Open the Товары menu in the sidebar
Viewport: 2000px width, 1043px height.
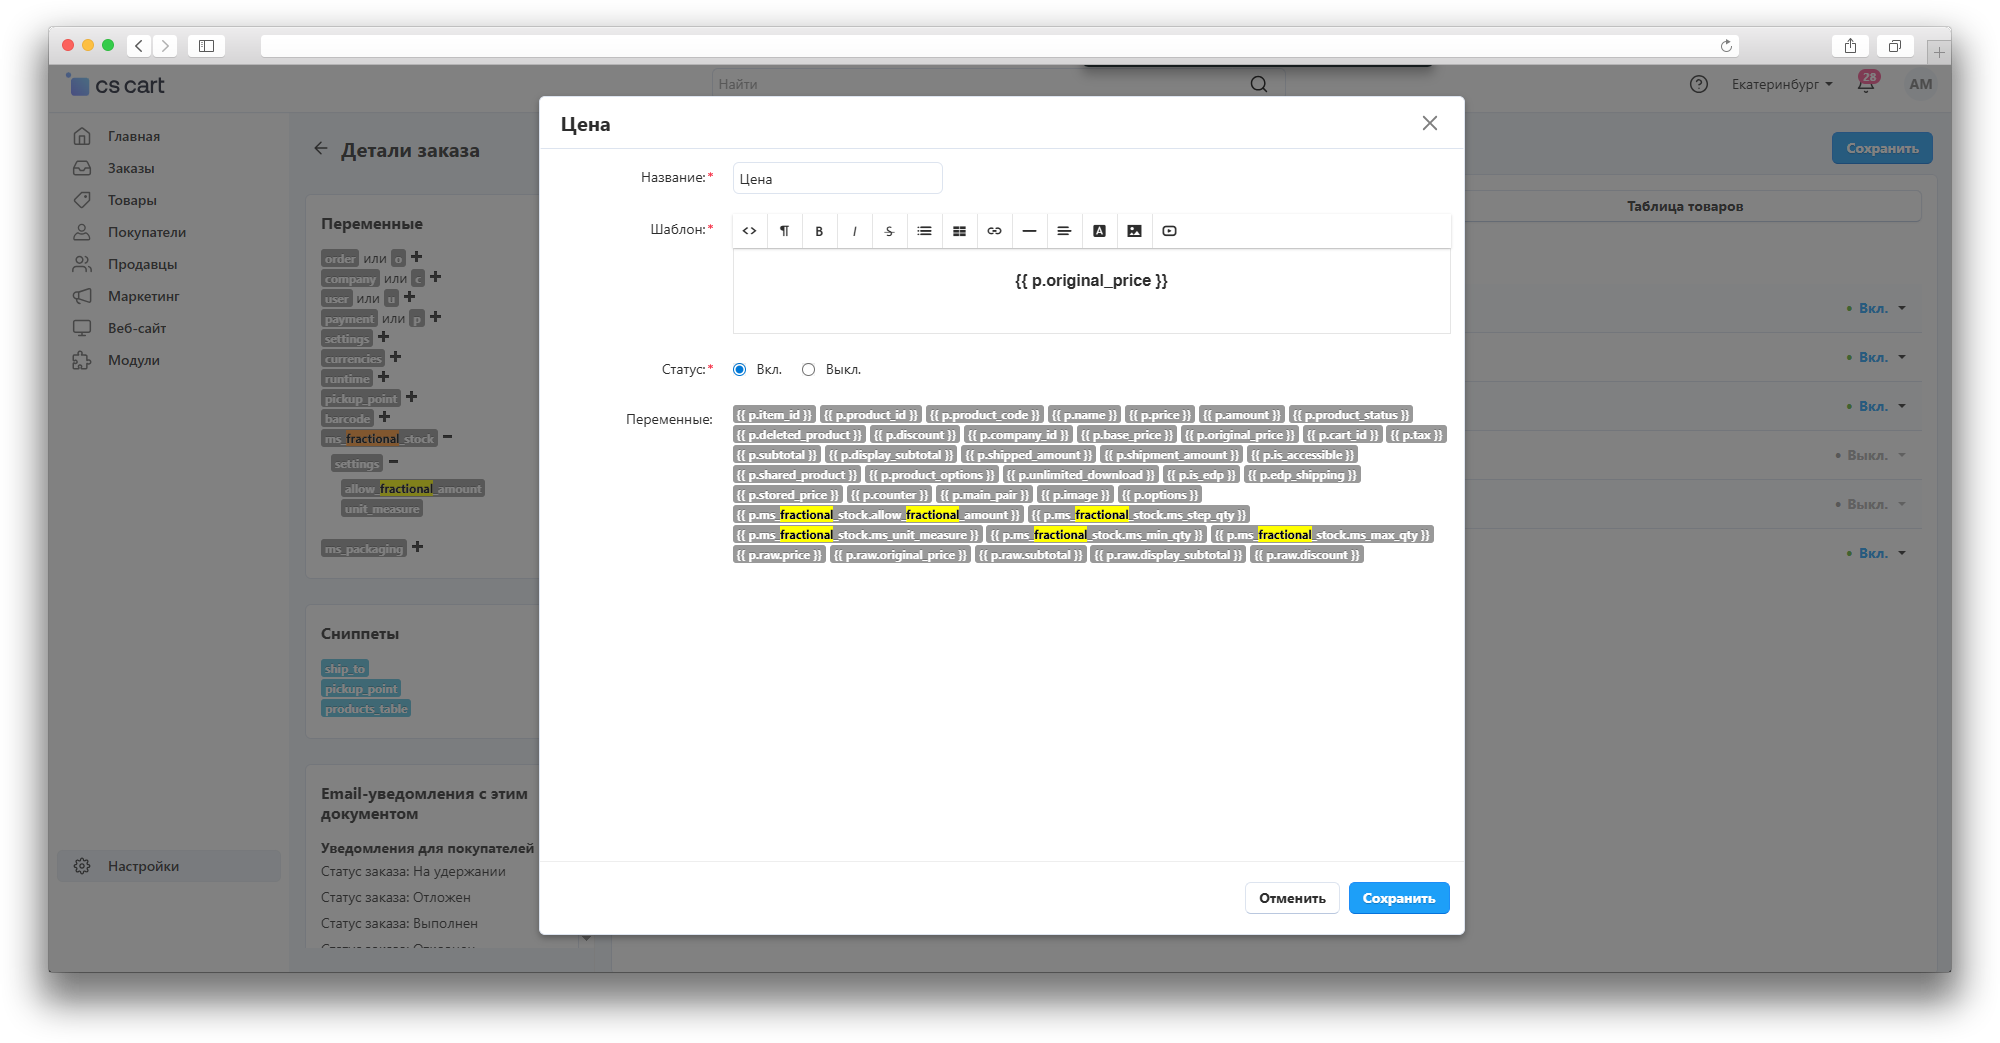coord(132,200)
